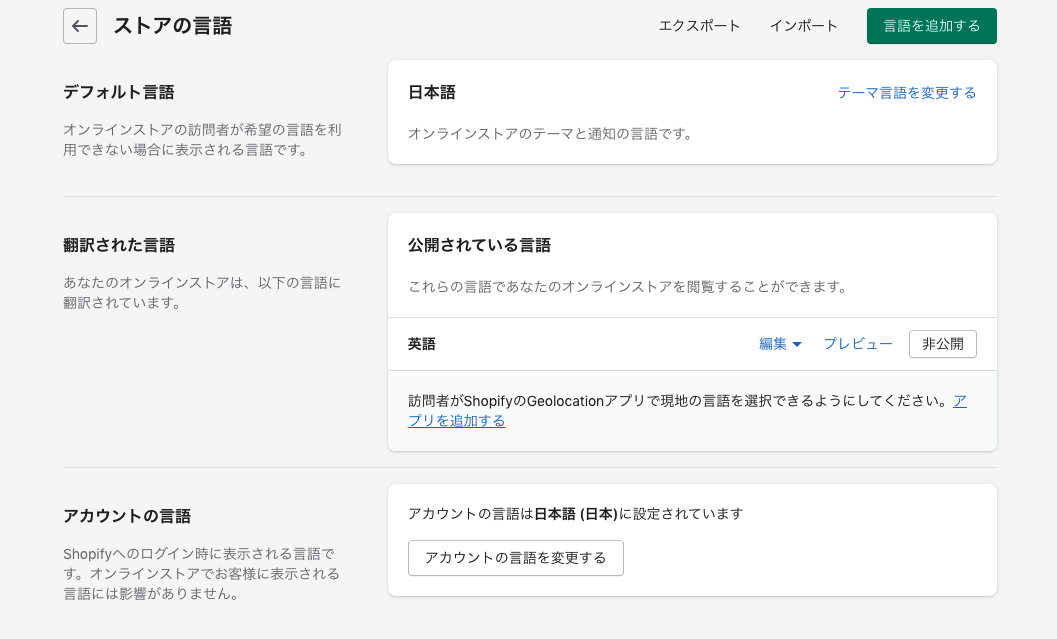The image size is (1057, 639).
Task: Expand the 編集 dropdown for 英語
Action: coord(773,344)
